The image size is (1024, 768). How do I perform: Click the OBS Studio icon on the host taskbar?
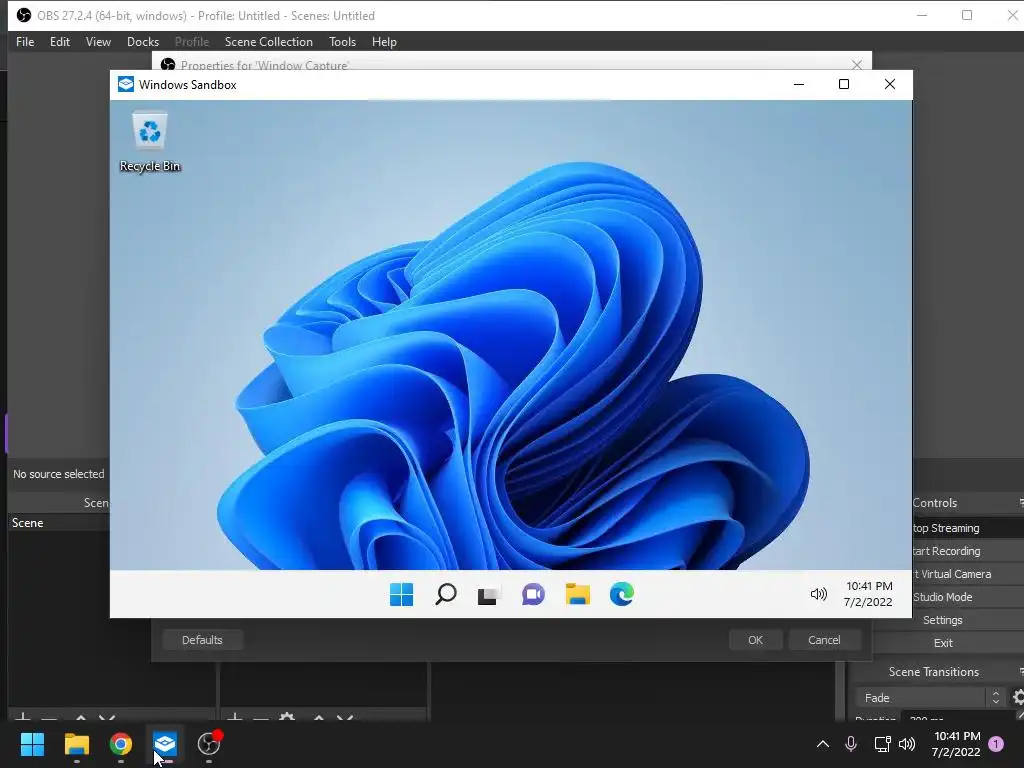click(x=209, y=744)
